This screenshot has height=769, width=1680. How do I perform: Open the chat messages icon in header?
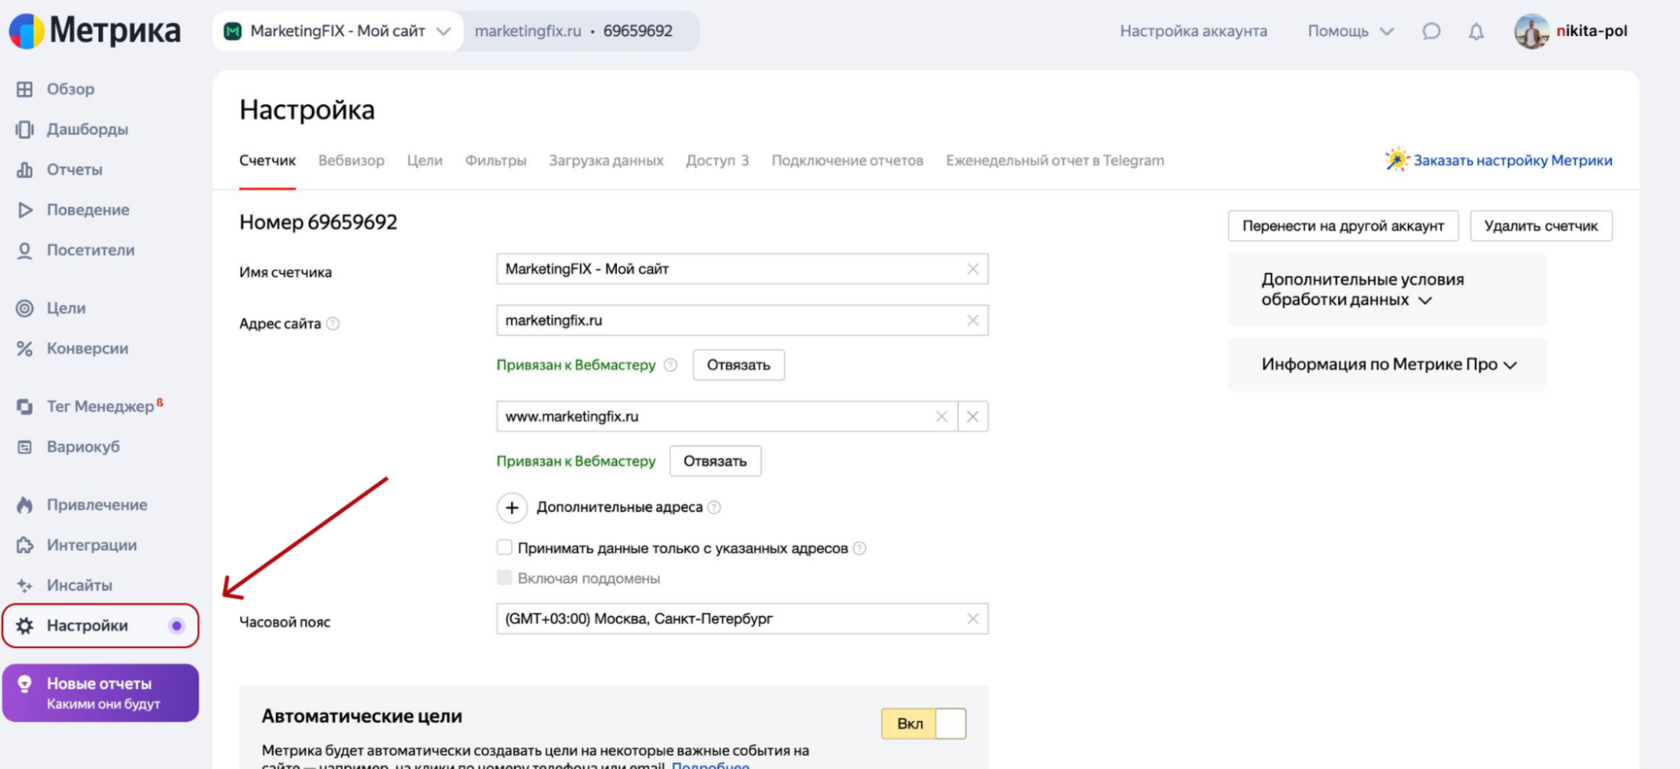tap(1431, 31)
